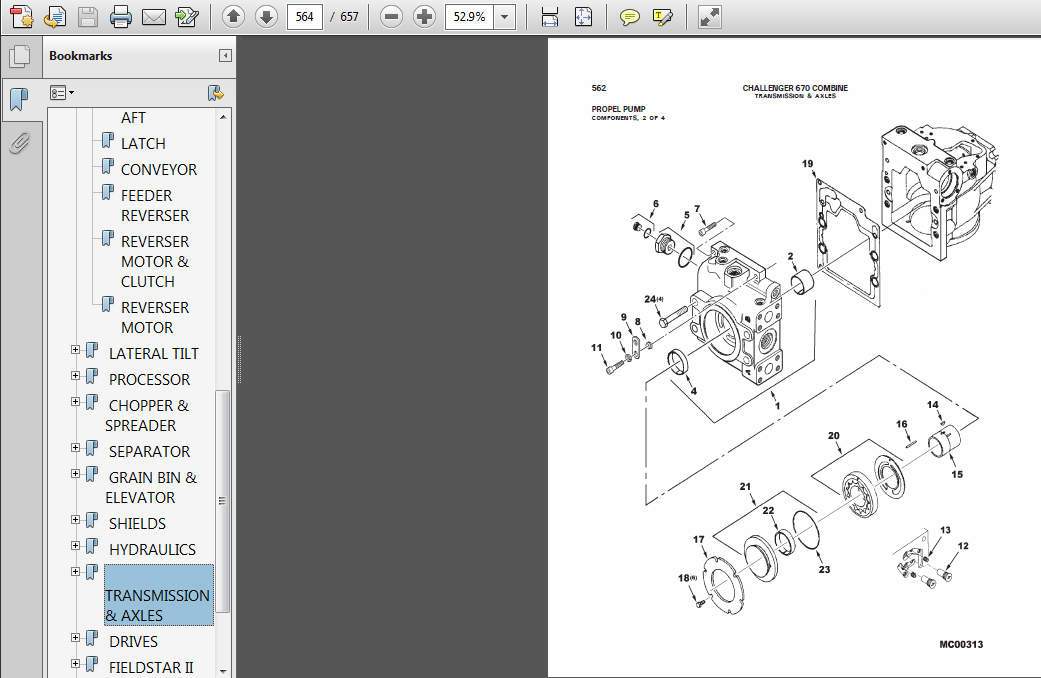Expand the PROCESSOR bookmark
The image size is (1041, 678).
(76, 376)
